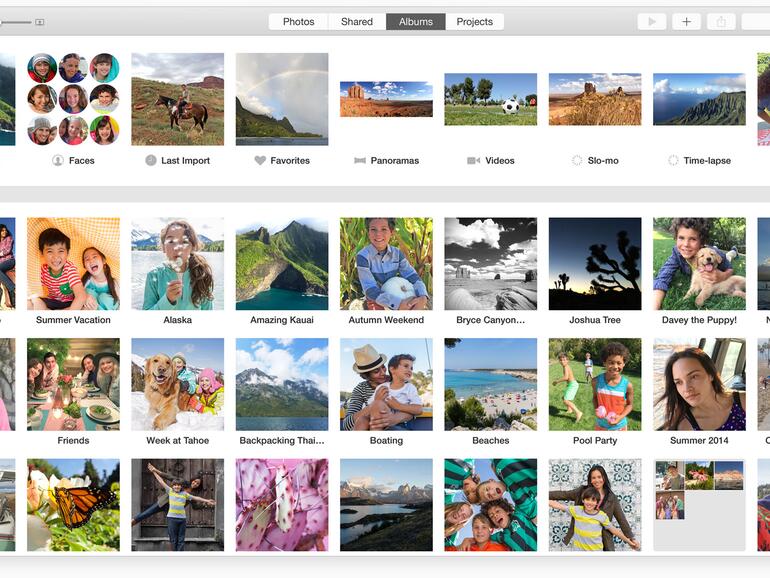Click the Videos camera icon
This screenshot has height=578, width=770.
pos(473,161)
